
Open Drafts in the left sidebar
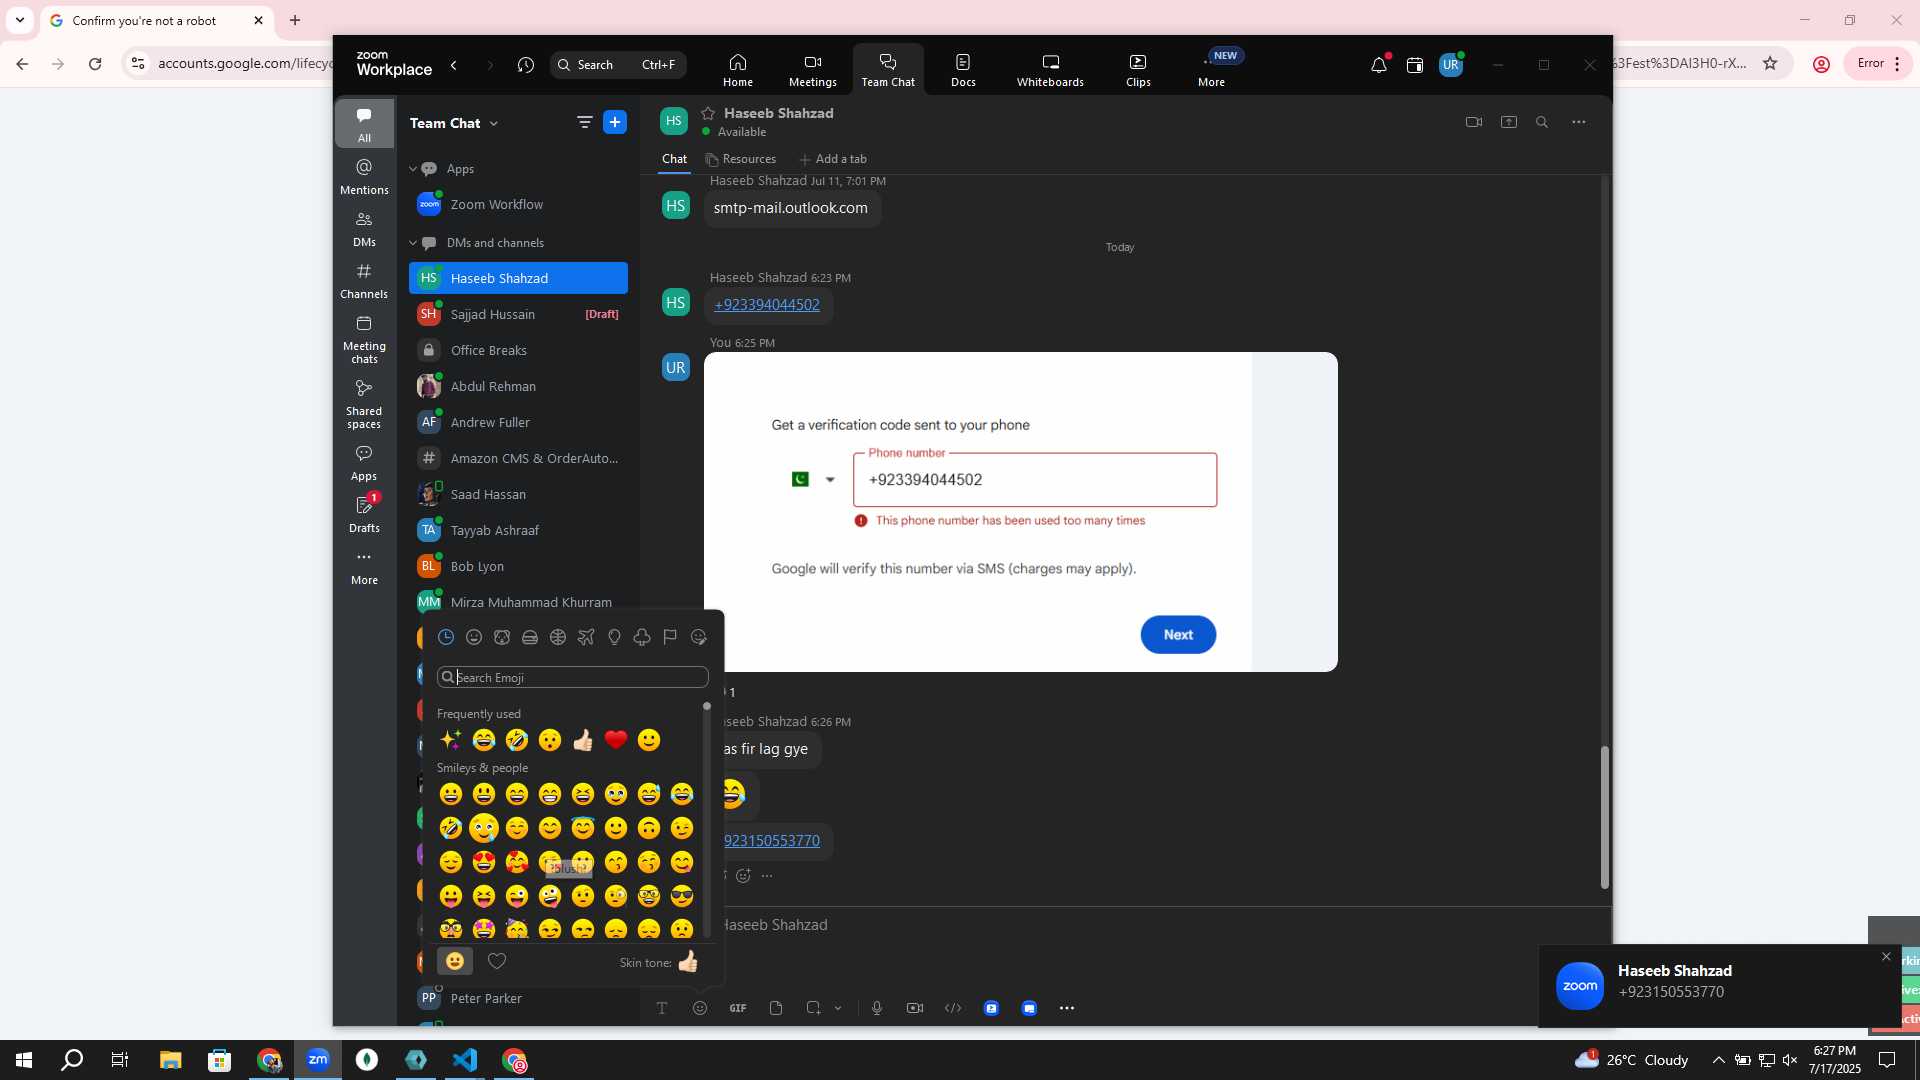click(x=364, y=515)
